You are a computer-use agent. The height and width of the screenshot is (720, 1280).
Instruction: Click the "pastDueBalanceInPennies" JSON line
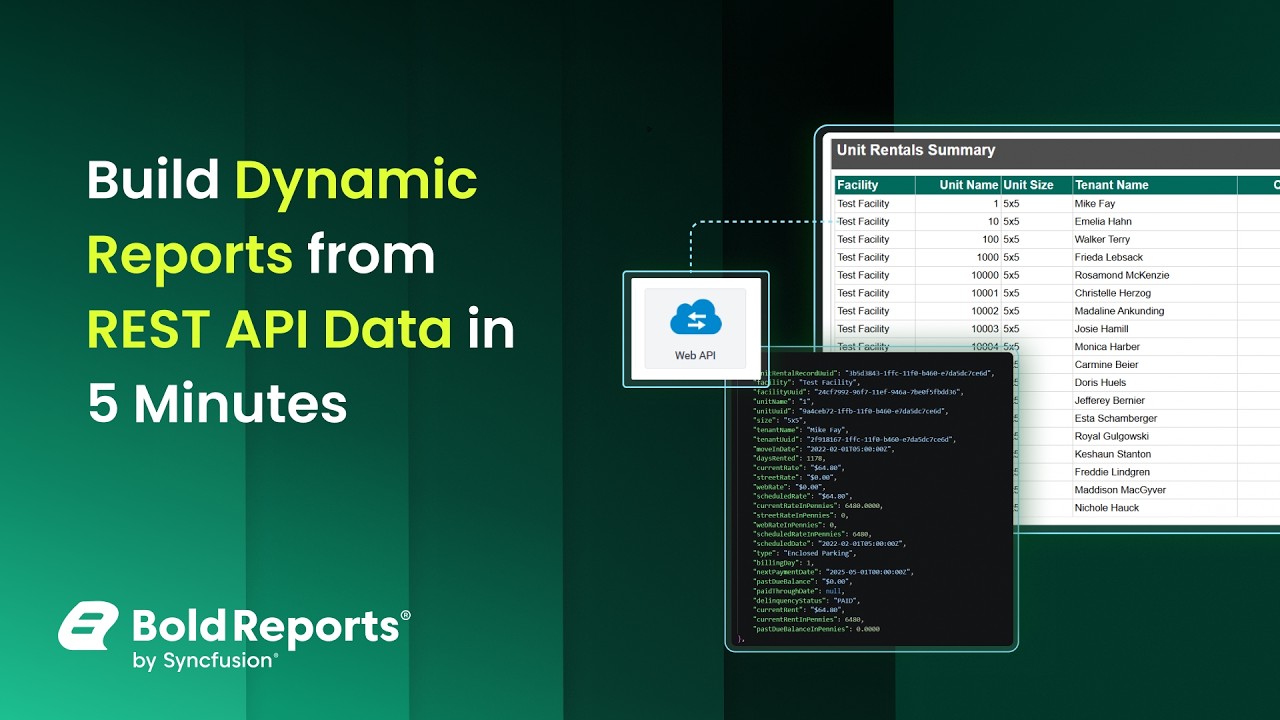[816, 629]
